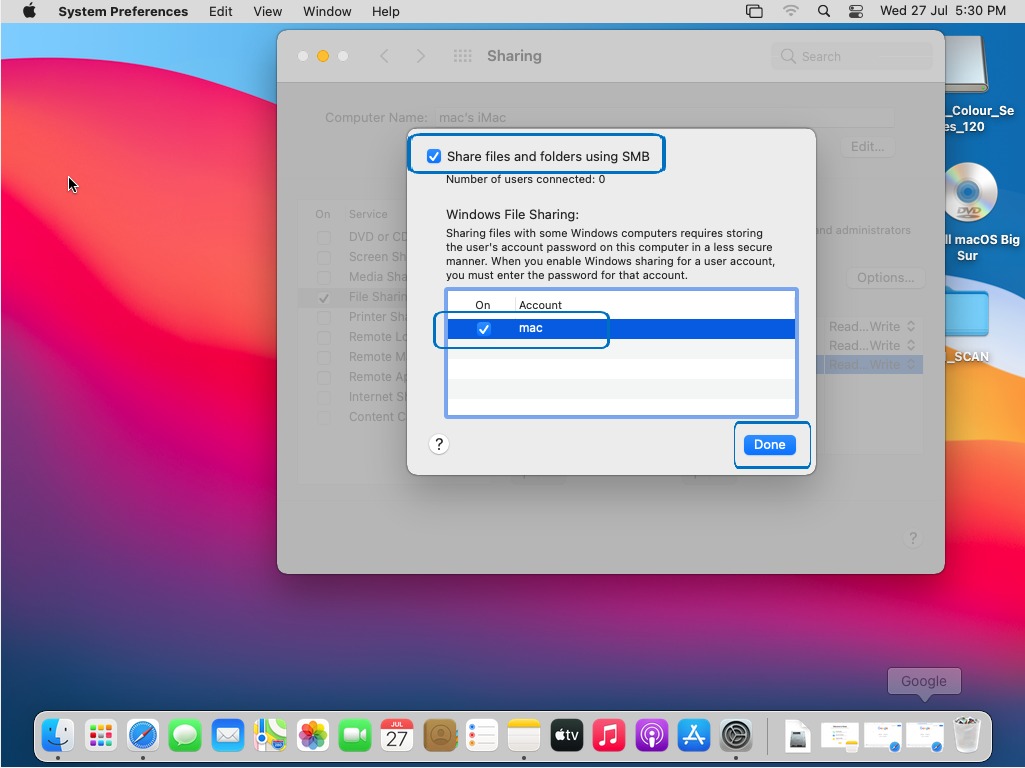This screenshot has width=1025, height=768.
Task: Click the help question mark in dialog
Action: pyautogui.click(x=438, y=445)
